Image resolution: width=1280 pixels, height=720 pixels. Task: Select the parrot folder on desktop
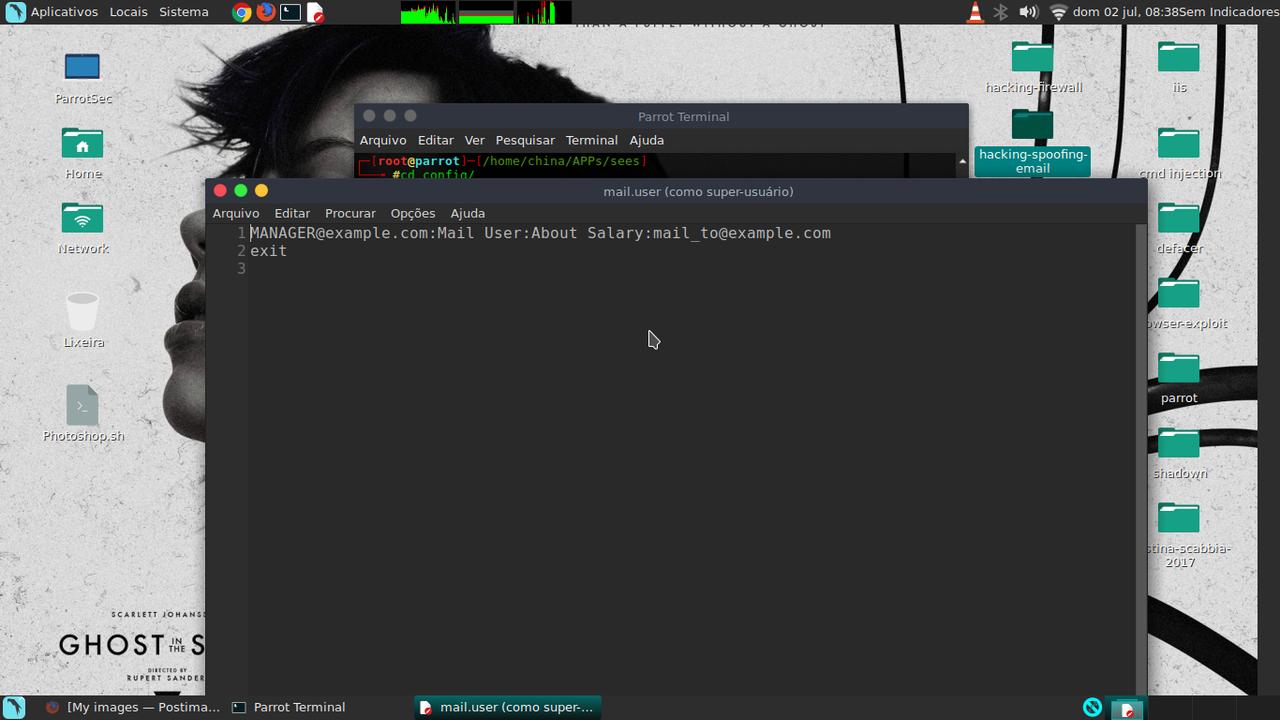click(x=1179, y=377)
